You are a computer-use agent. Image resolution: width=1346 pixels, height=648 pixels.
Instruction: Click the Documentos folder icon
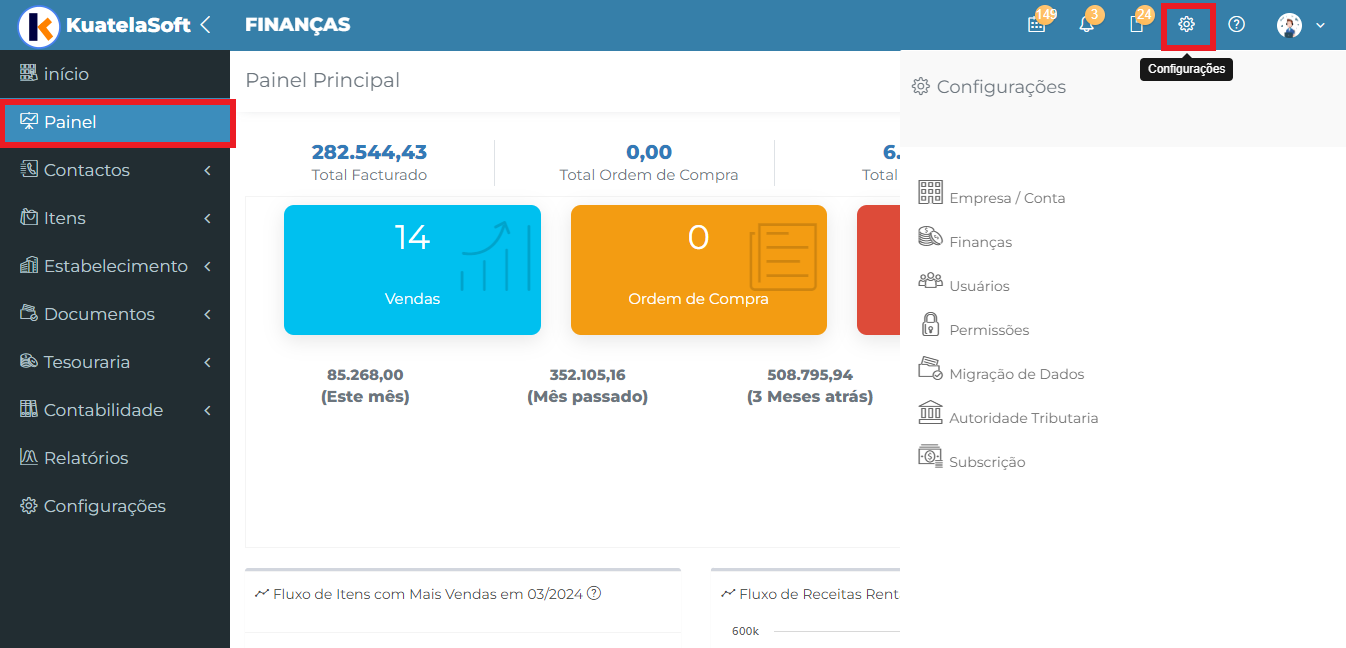click(x=29, y=313)
